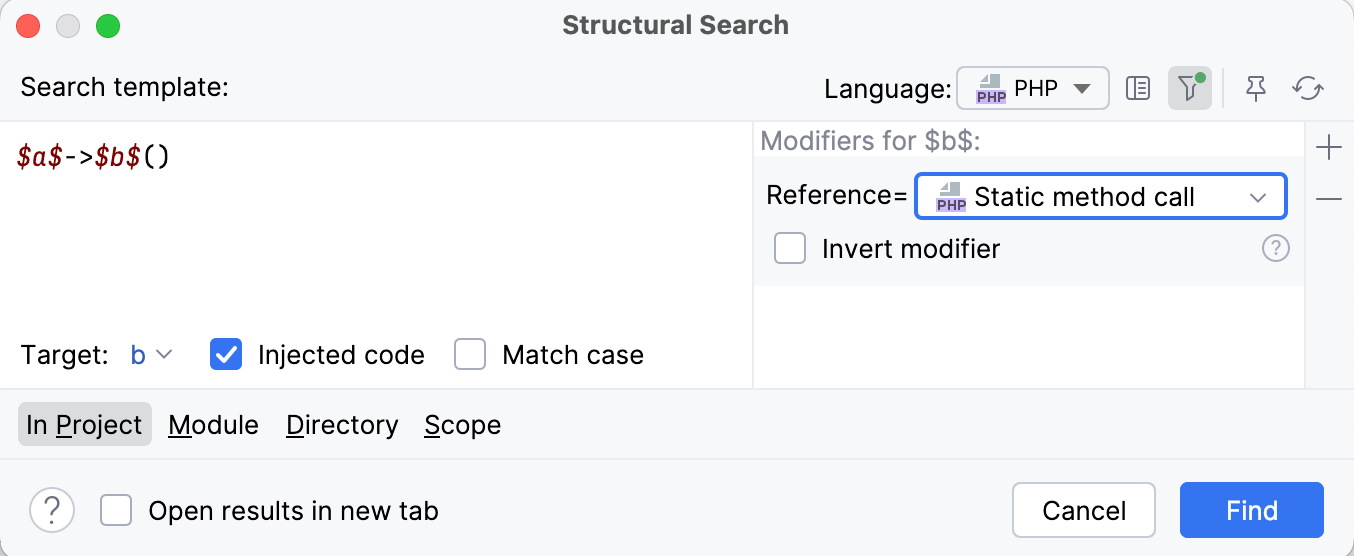The width and height of the screenshot is (1354, 556).
Task: Add a modifier with the plus icon
Action: click(1329, 149)
